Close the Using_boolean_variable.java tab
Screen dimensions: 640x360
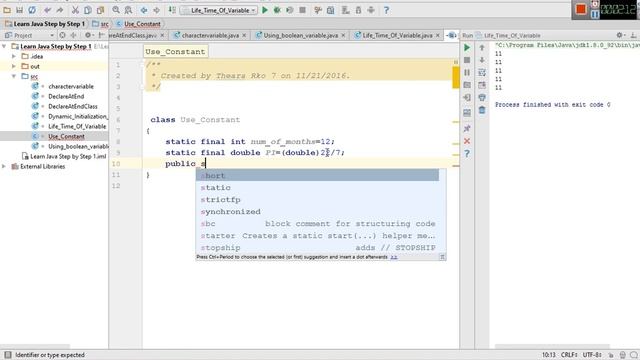pyautogui.click(x=343, y=36)
